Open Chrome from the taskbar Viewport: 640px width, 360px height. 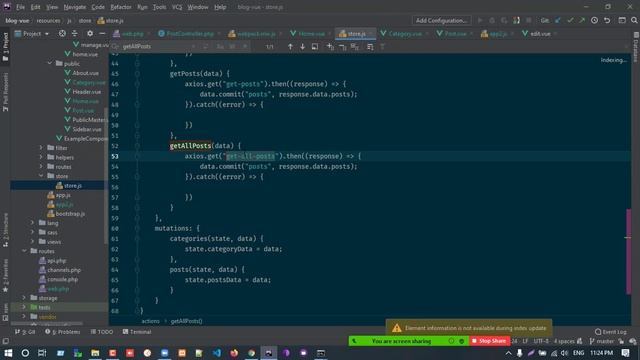251,353
